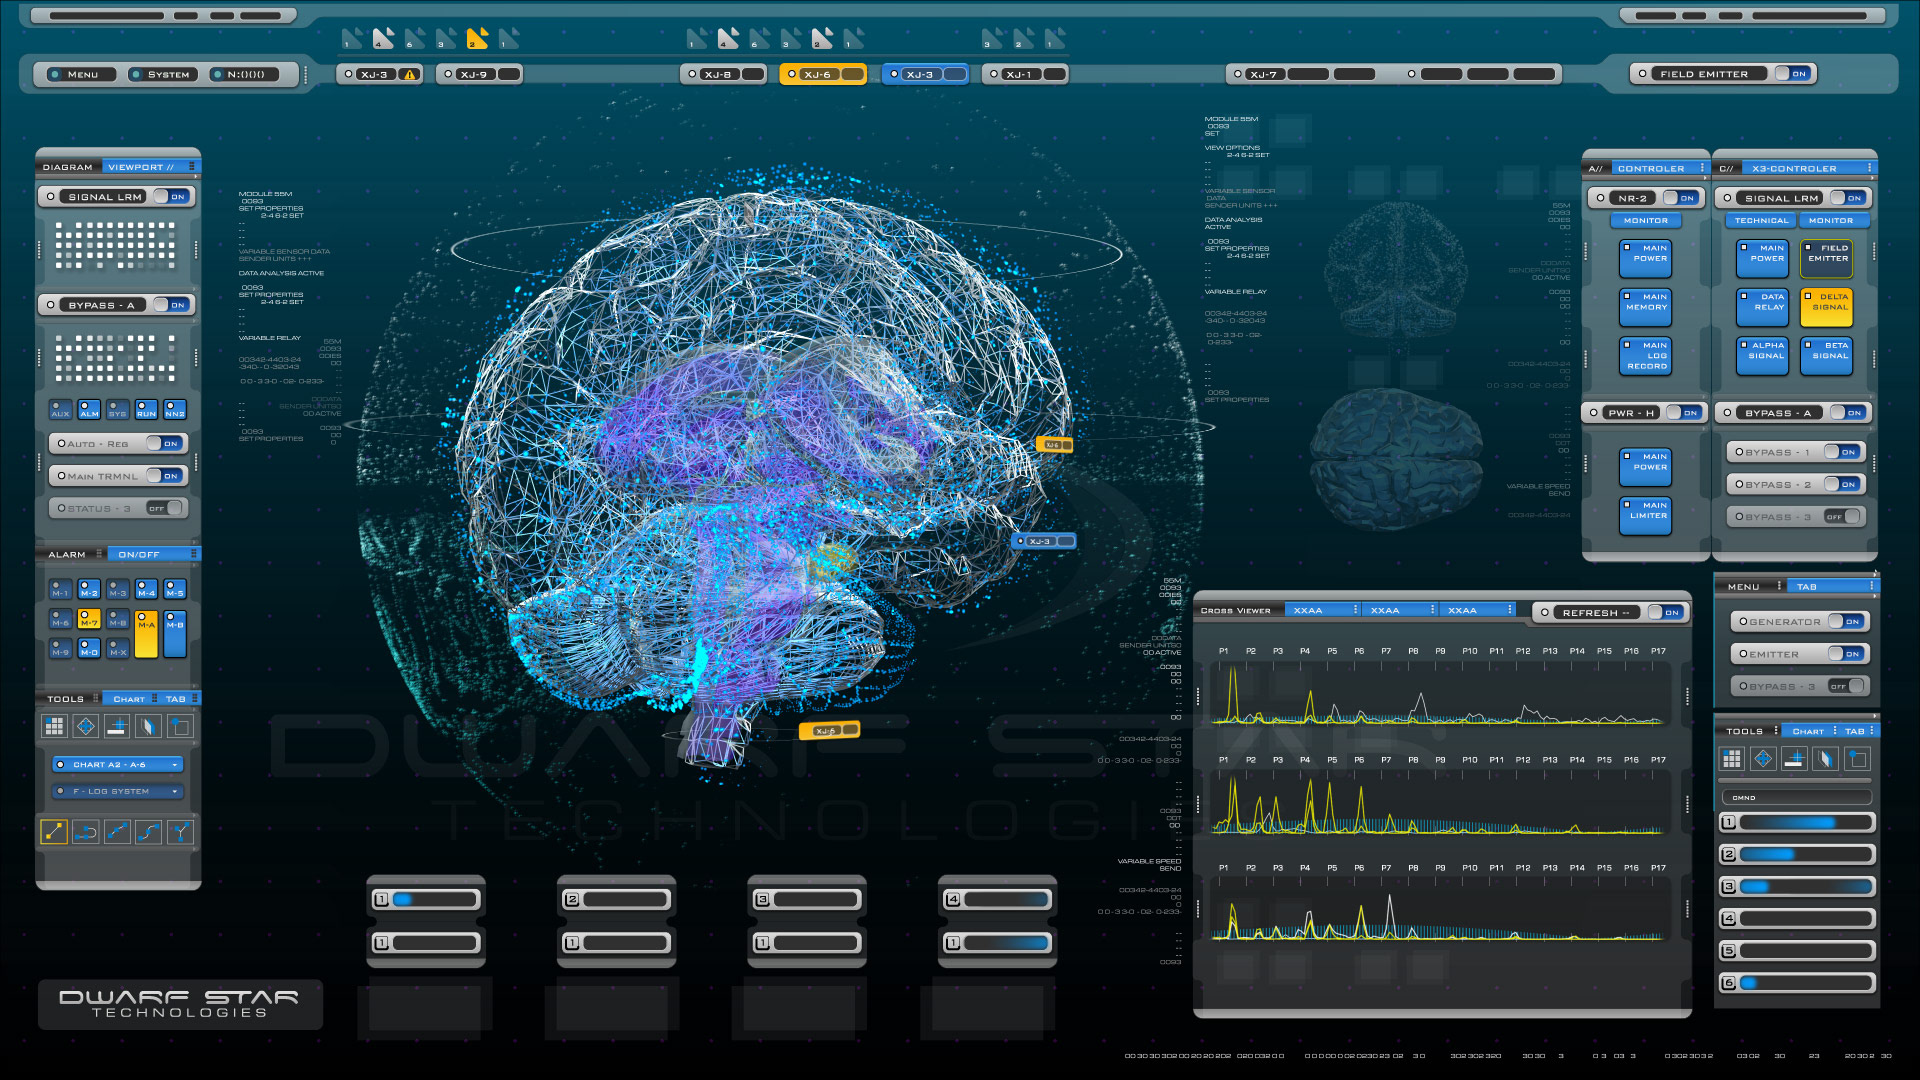
Task: Turn off the Auto-Reg toggle
Action: click(163, 443)
